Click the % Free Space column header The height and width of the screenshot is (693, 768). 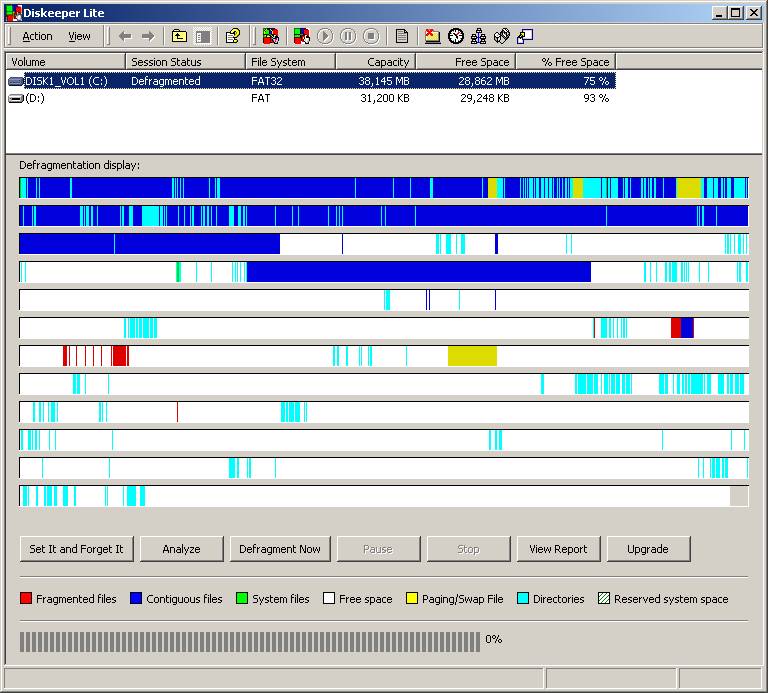pyautogui.click(x=566, y=62)
